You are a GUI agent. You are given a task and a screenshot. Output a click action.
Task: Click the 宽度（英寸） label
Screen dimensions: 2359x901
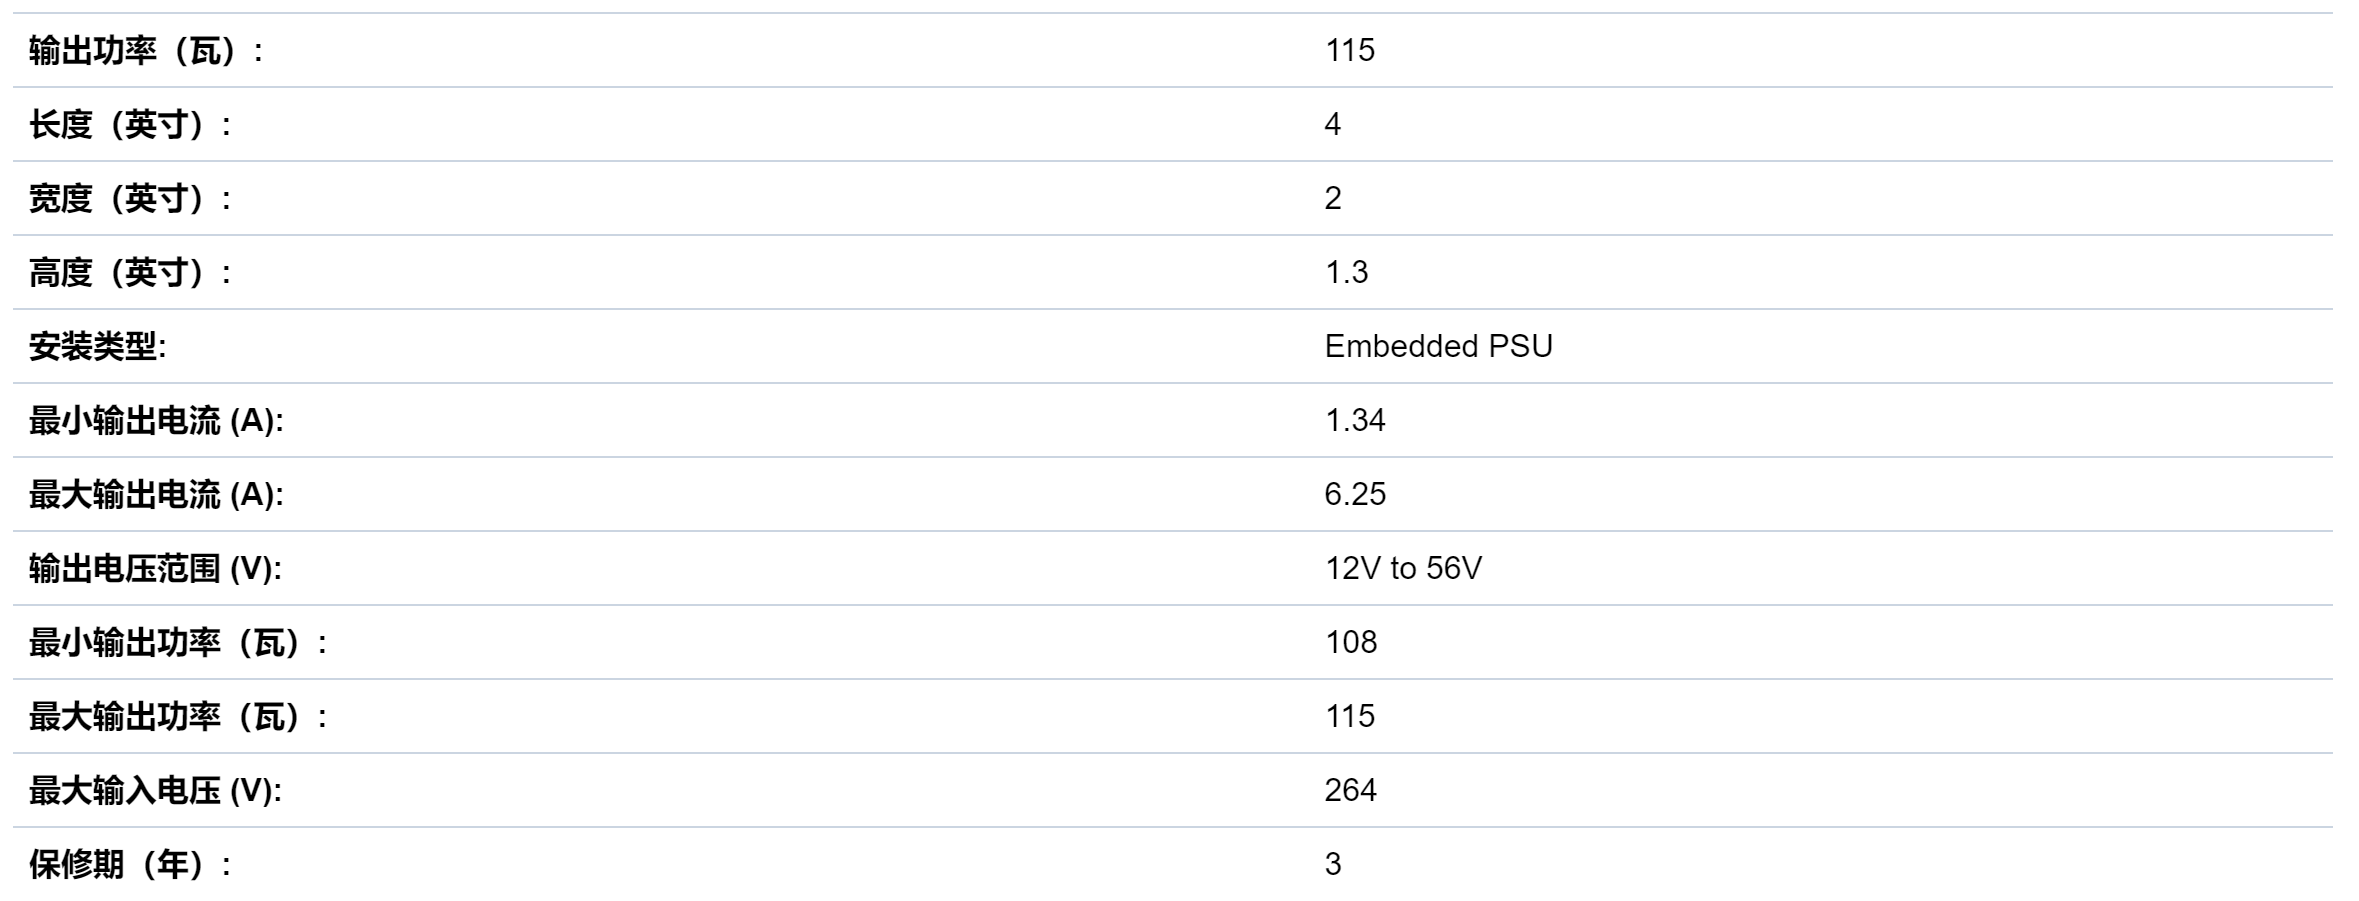(130, 198)
